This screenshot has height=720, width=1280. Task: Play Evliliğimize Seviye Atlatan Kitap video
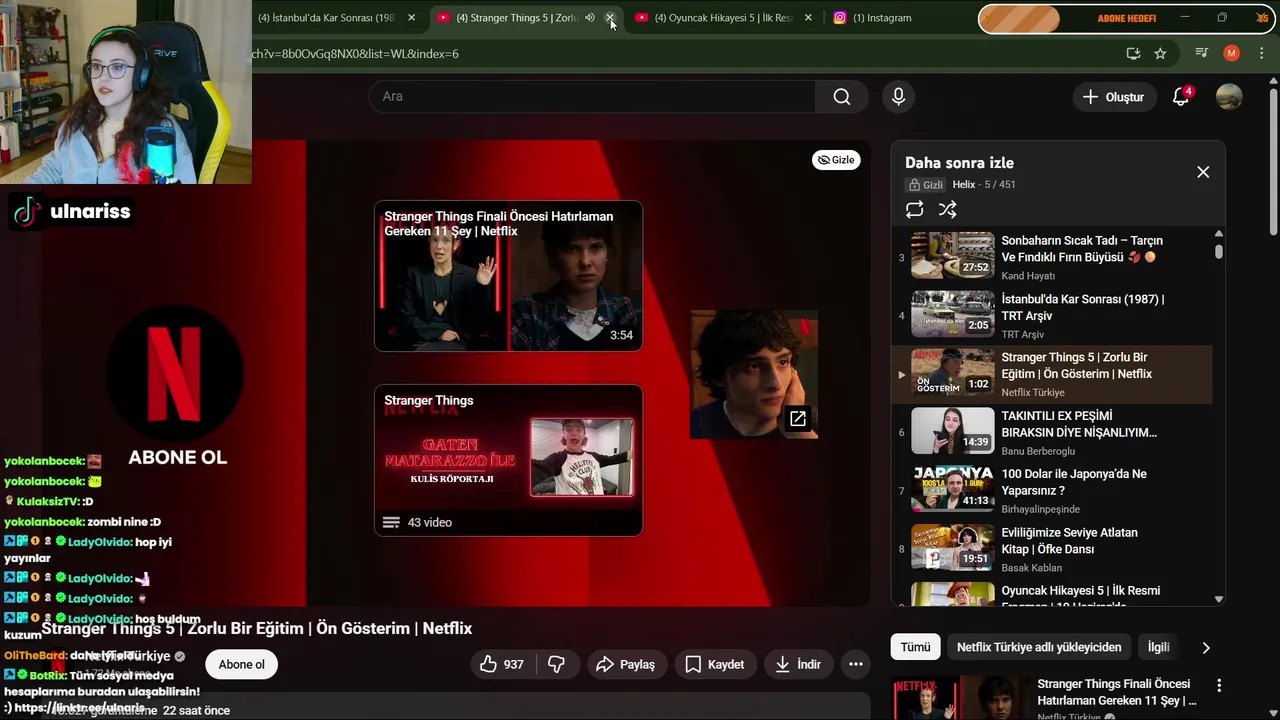1051,549
